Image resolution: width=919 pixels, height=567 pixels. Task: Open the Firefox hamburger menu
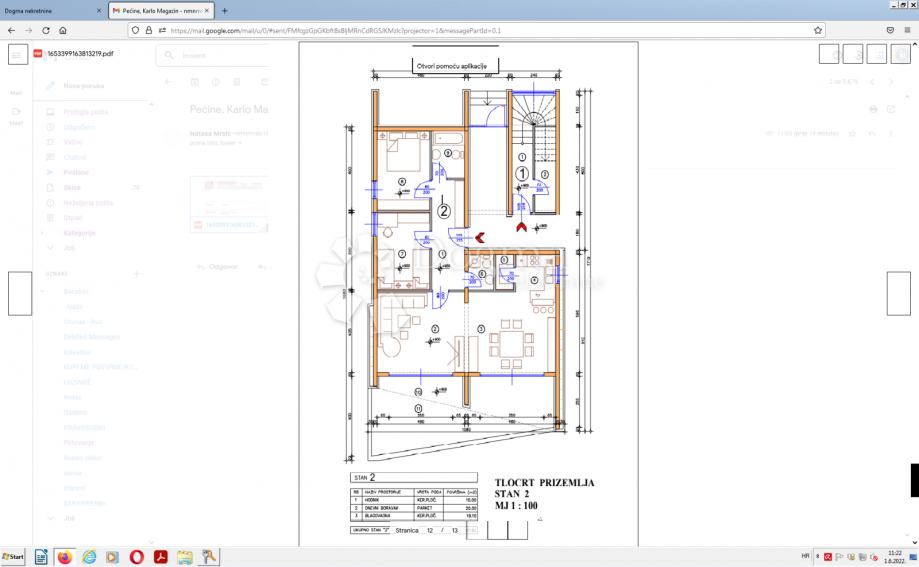(x=906, y=30)
